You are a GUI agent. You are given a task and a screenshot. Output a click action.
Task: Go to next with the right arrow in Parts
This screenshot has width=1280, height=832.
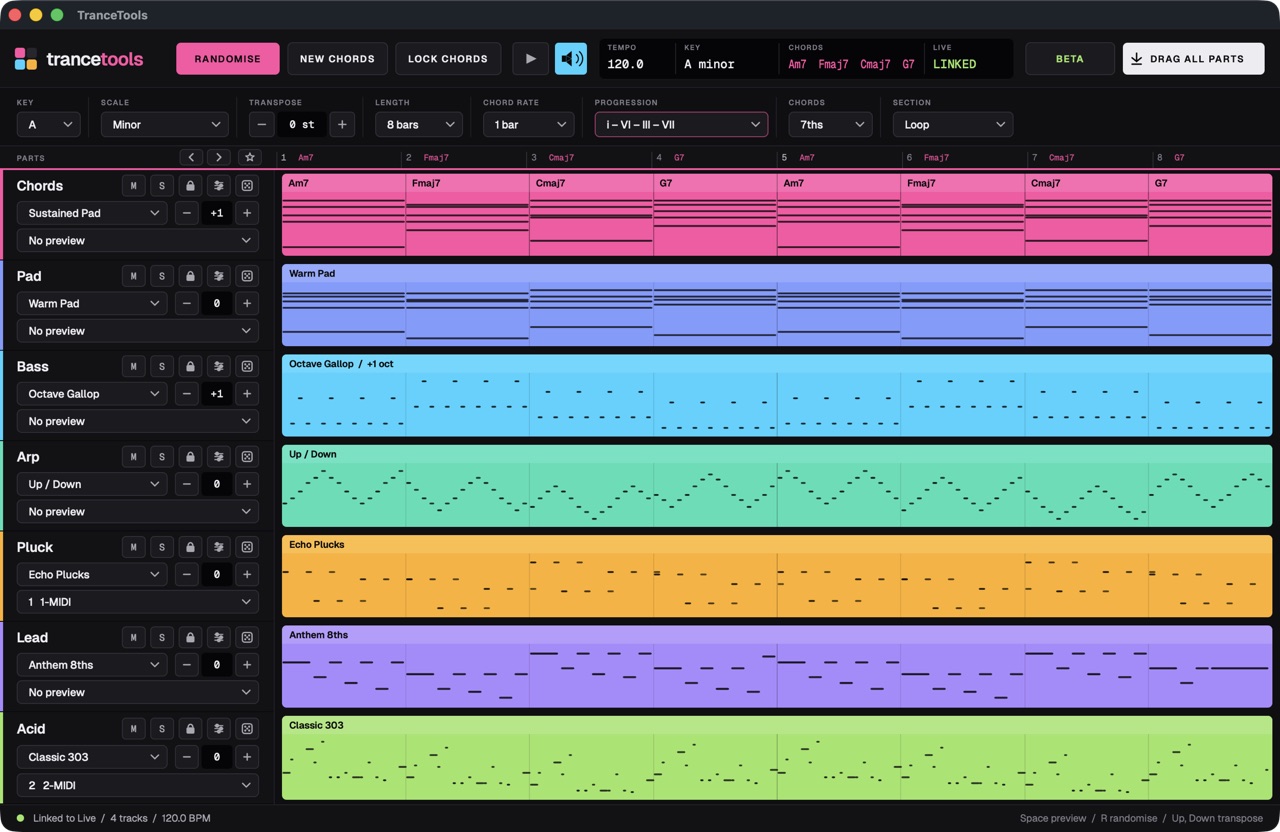click(219, 157)
